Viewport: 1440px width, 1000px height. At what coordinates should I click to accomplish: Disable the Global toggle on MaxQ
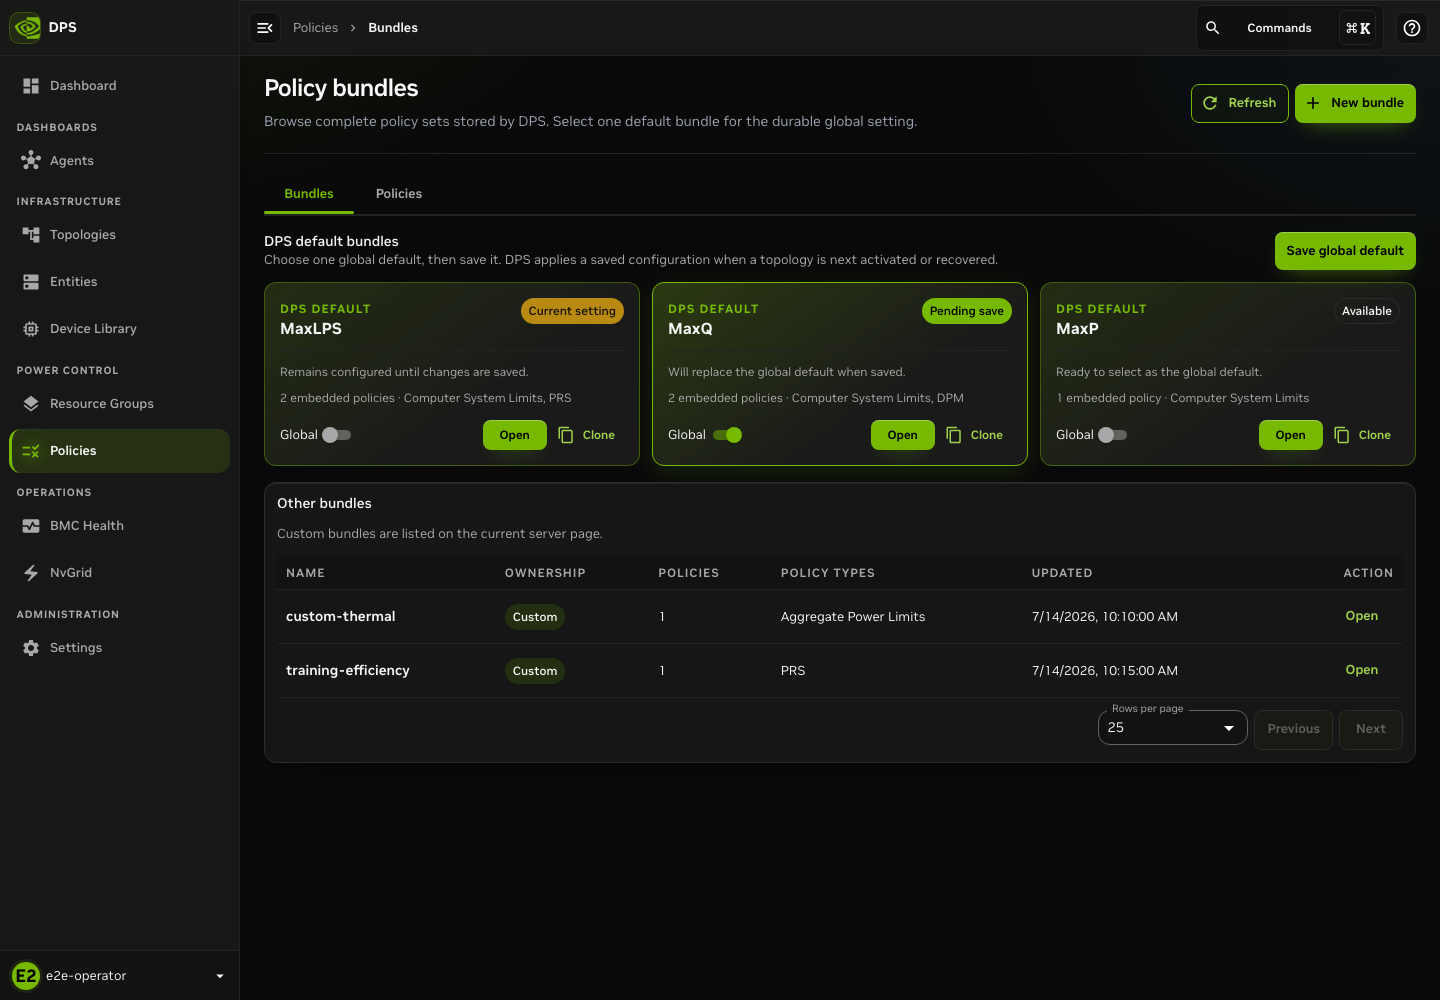[728, 435]
